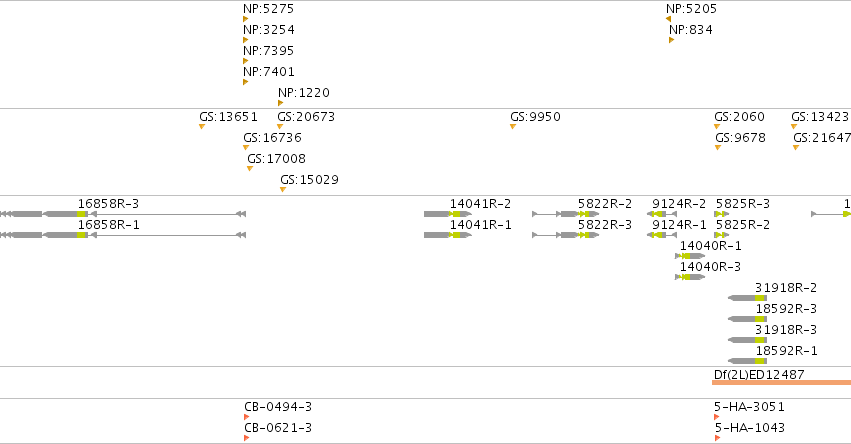Select the 5822R-2 transcript label
The image size is (851, 444).
(x=605, y=204)
